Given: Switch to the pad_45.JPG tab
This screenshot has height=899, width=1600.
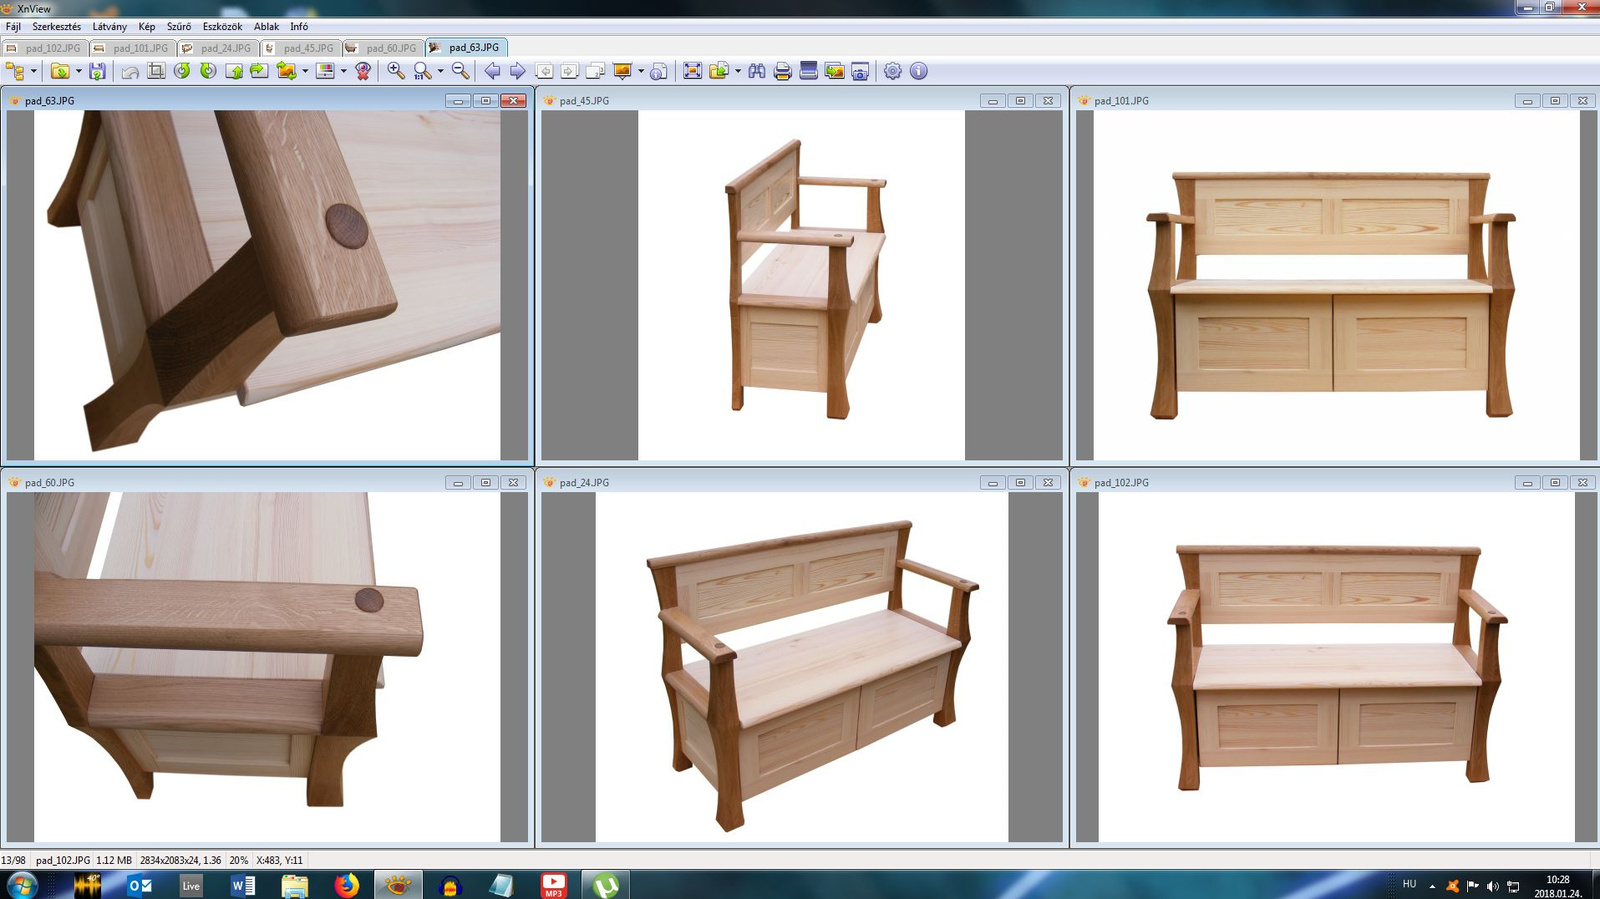Looking at the screenshot, I should [x=301, y=48].
